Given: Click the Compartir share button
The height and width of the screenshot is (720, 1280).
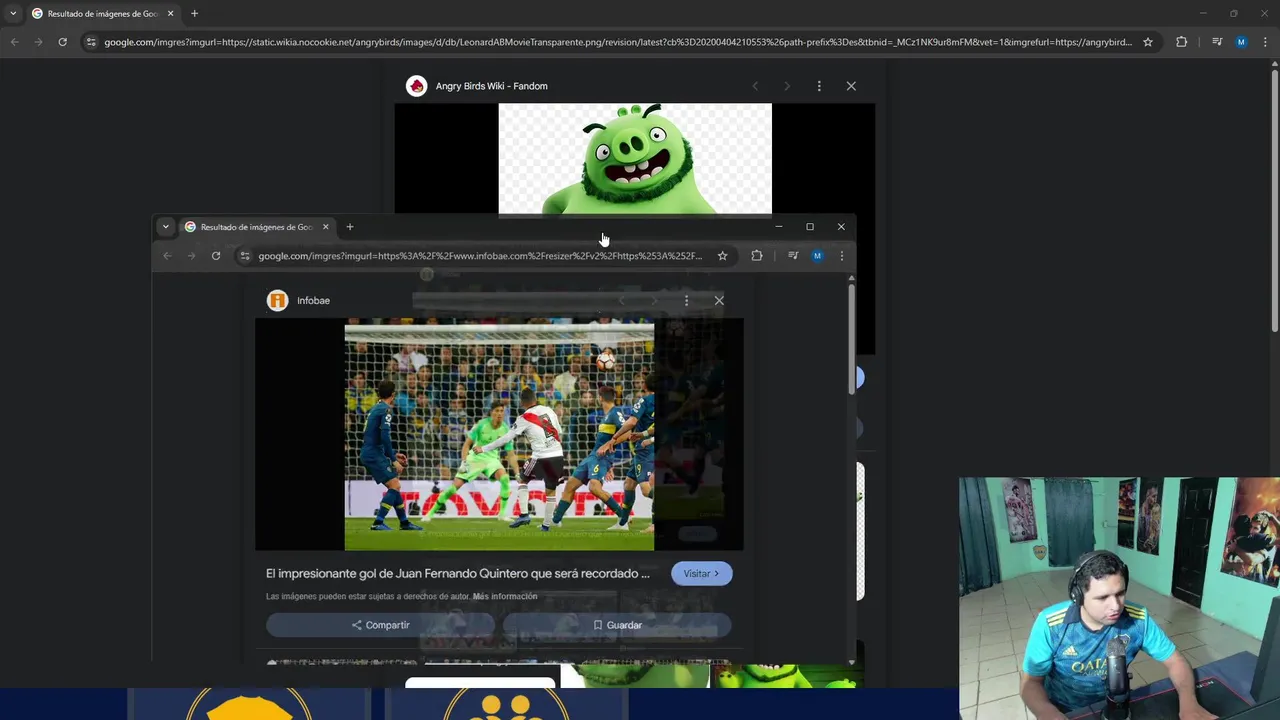Looking at the screenshot, I should coord(380,625).
